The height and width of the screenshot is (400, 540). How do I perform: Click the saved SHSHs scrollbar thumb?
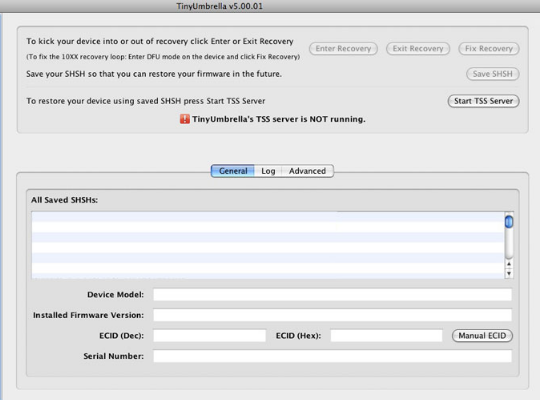click(509, 222)
